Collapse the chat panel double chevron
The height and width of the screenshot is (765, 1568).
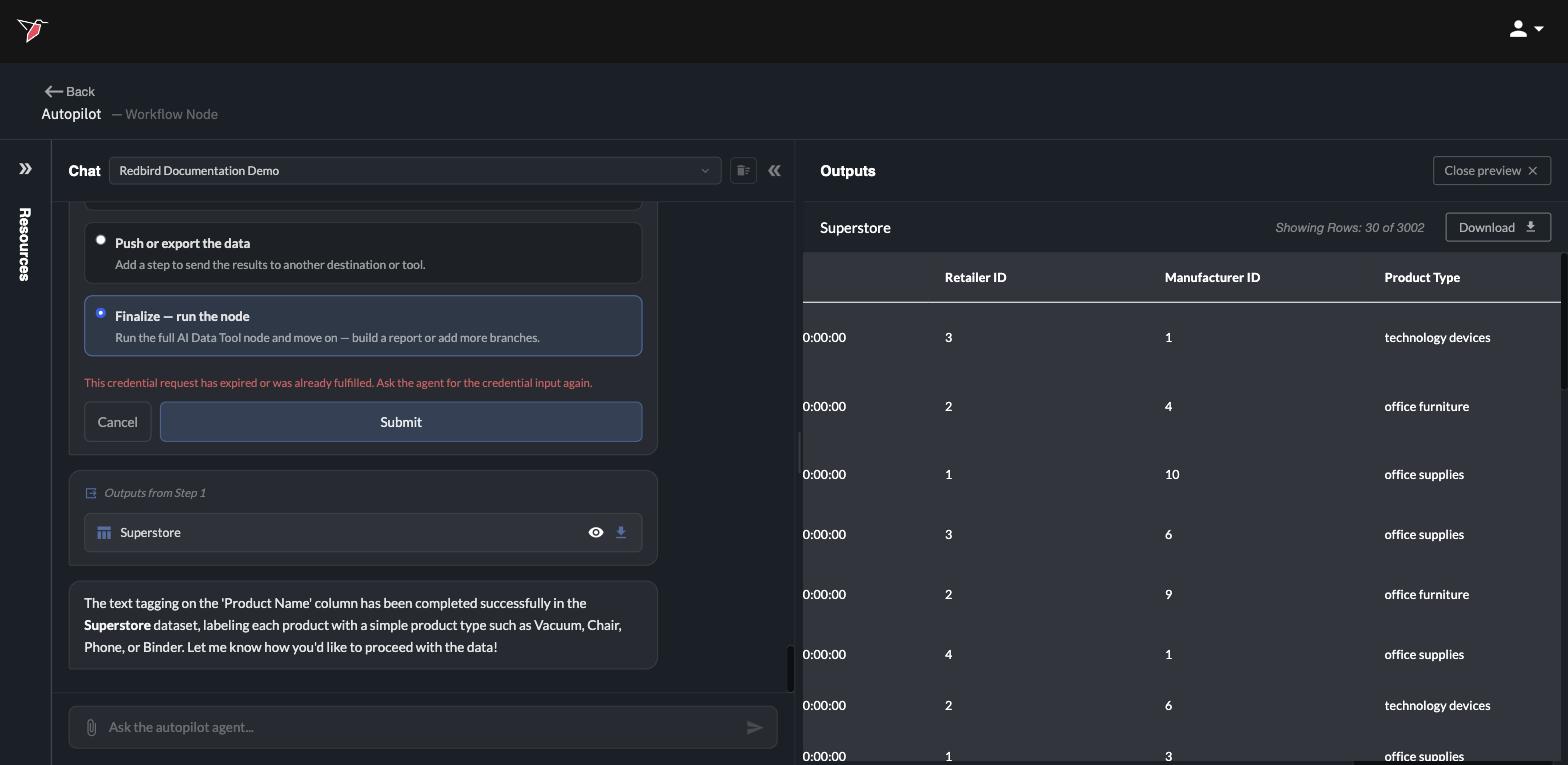coord(774,171)
